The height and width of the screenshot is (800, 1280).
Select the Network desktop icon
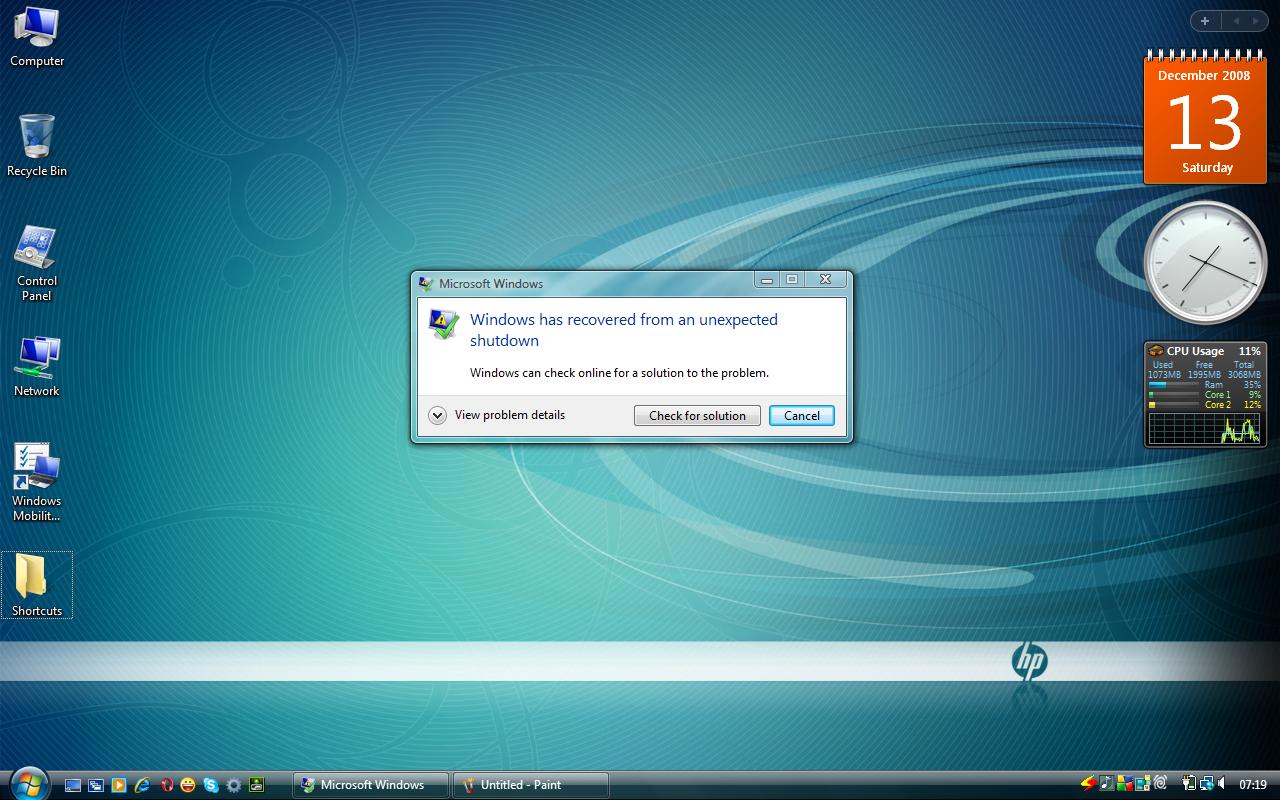pos(37,367)
